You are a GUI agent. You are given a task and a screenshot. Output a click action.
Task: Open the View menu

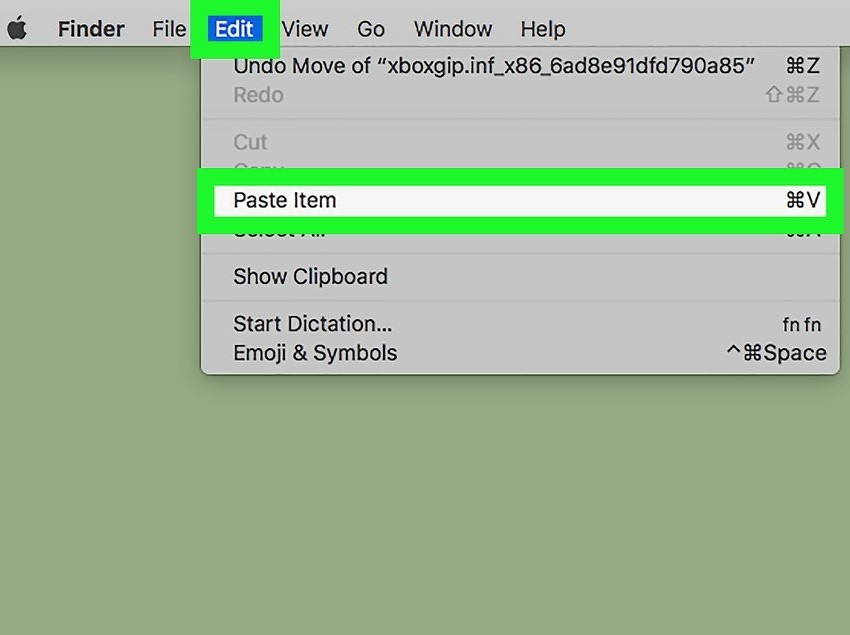pyautogui.click(x=305, y=29)
